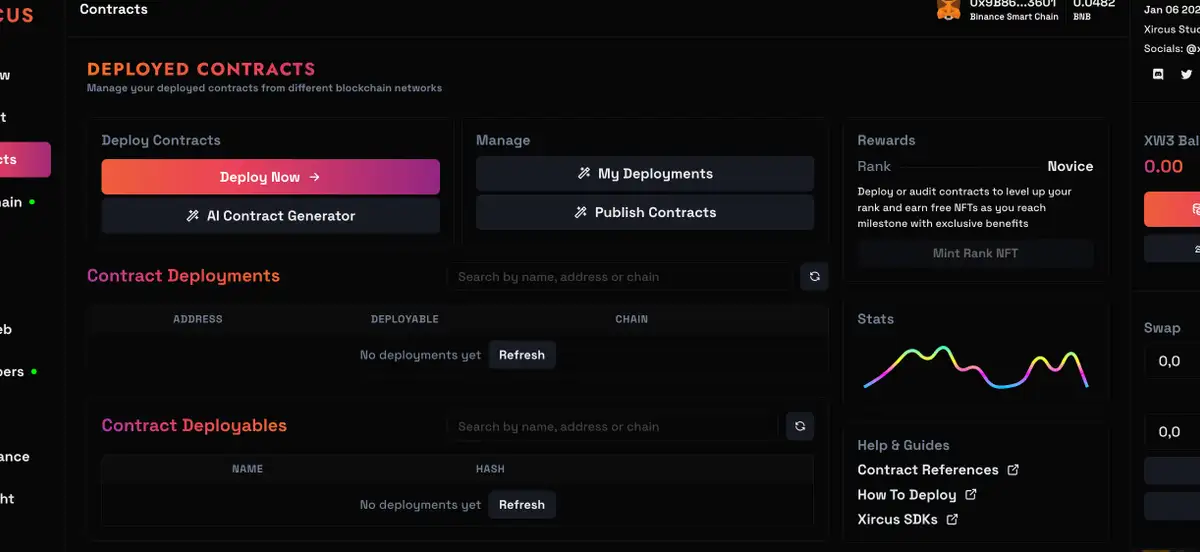Click the MetaMask fox wallet icon
Screen dimensions: 1200x552
(948, 9)
